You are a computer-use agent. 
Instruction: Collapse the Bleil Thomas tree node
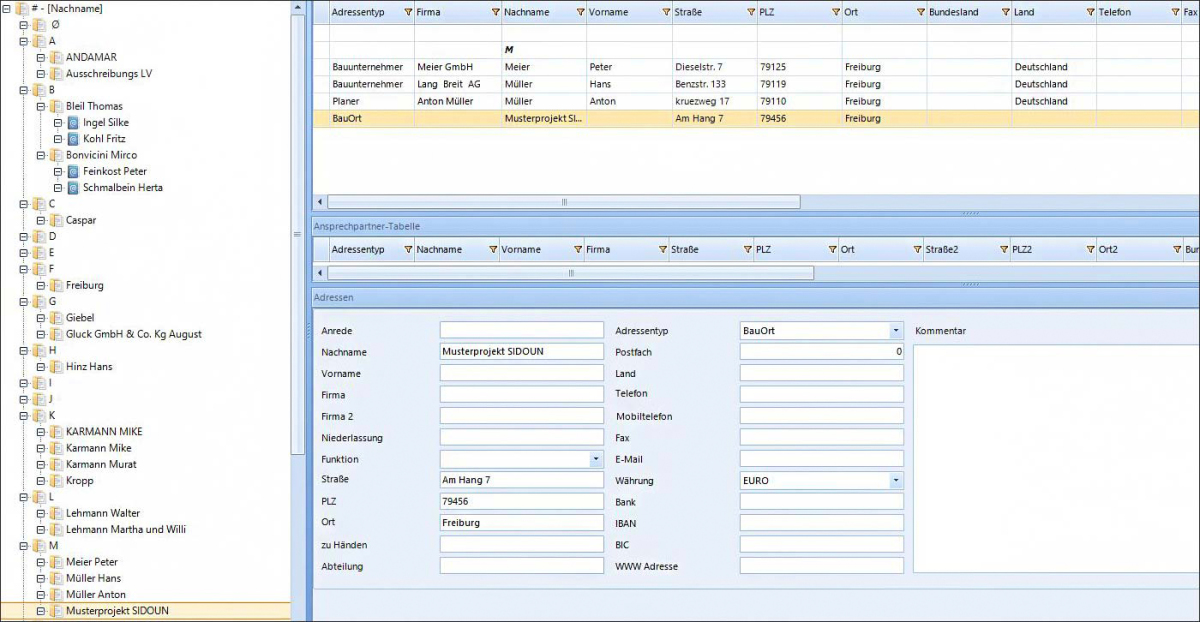[x=41, y=106]
